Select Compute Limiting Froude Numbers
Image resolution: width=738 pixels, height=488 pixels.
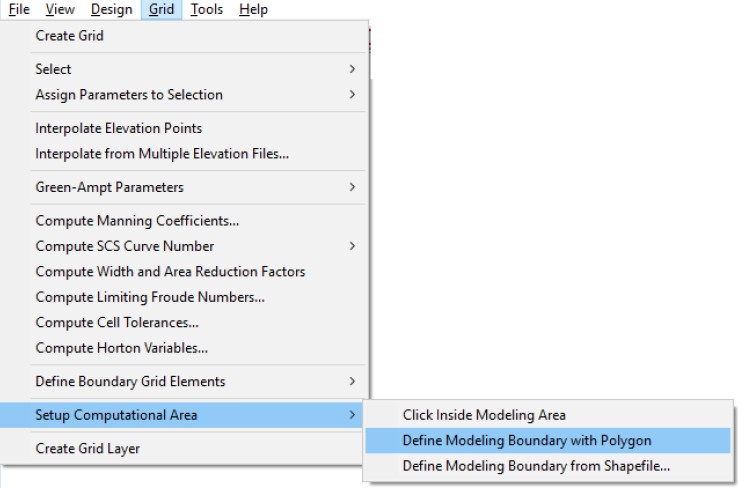tap(150, 297)
